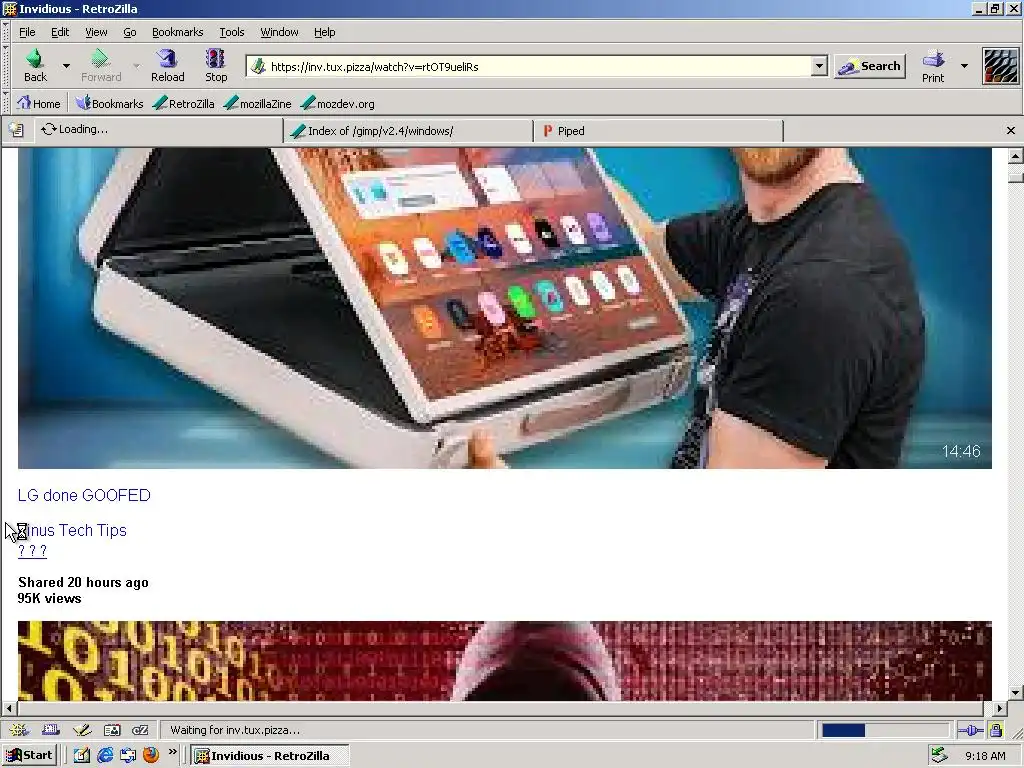Image resolution: width=1024 pixels, height=768 pixels.
Task: Switch to the Piped tab
Action: point(658,131)
